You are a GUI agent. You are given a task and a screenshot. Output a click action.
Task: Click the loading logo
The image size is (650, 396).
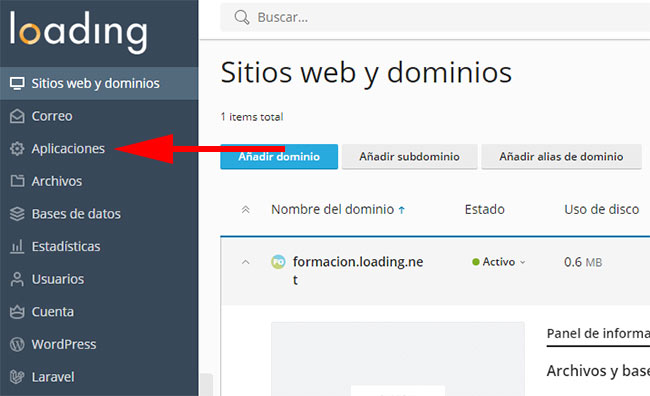78,32
